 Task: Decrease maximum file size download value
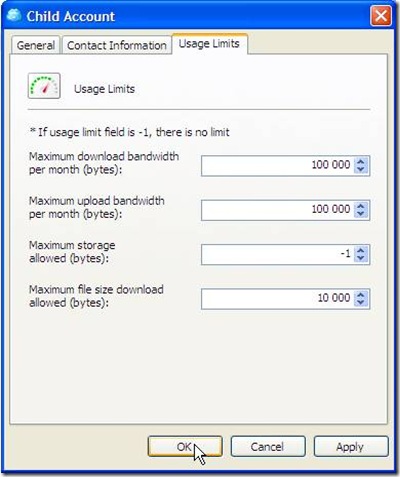pos(360,303)
